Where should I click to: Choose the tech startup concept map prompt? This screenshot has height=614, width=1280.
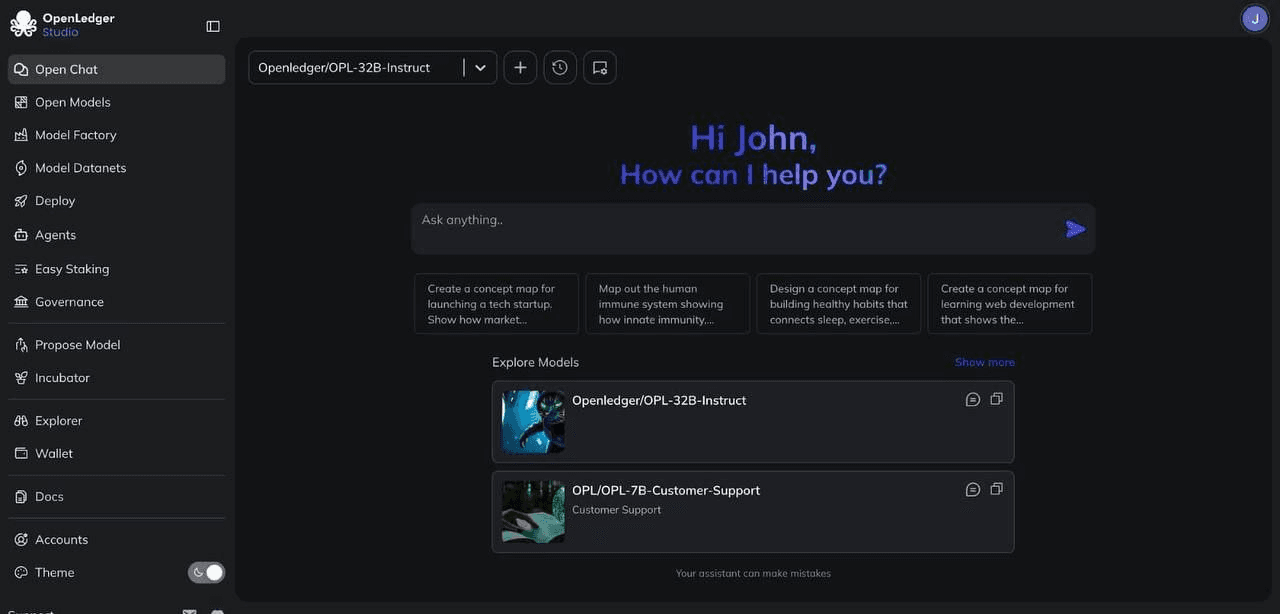pos(496,304)
